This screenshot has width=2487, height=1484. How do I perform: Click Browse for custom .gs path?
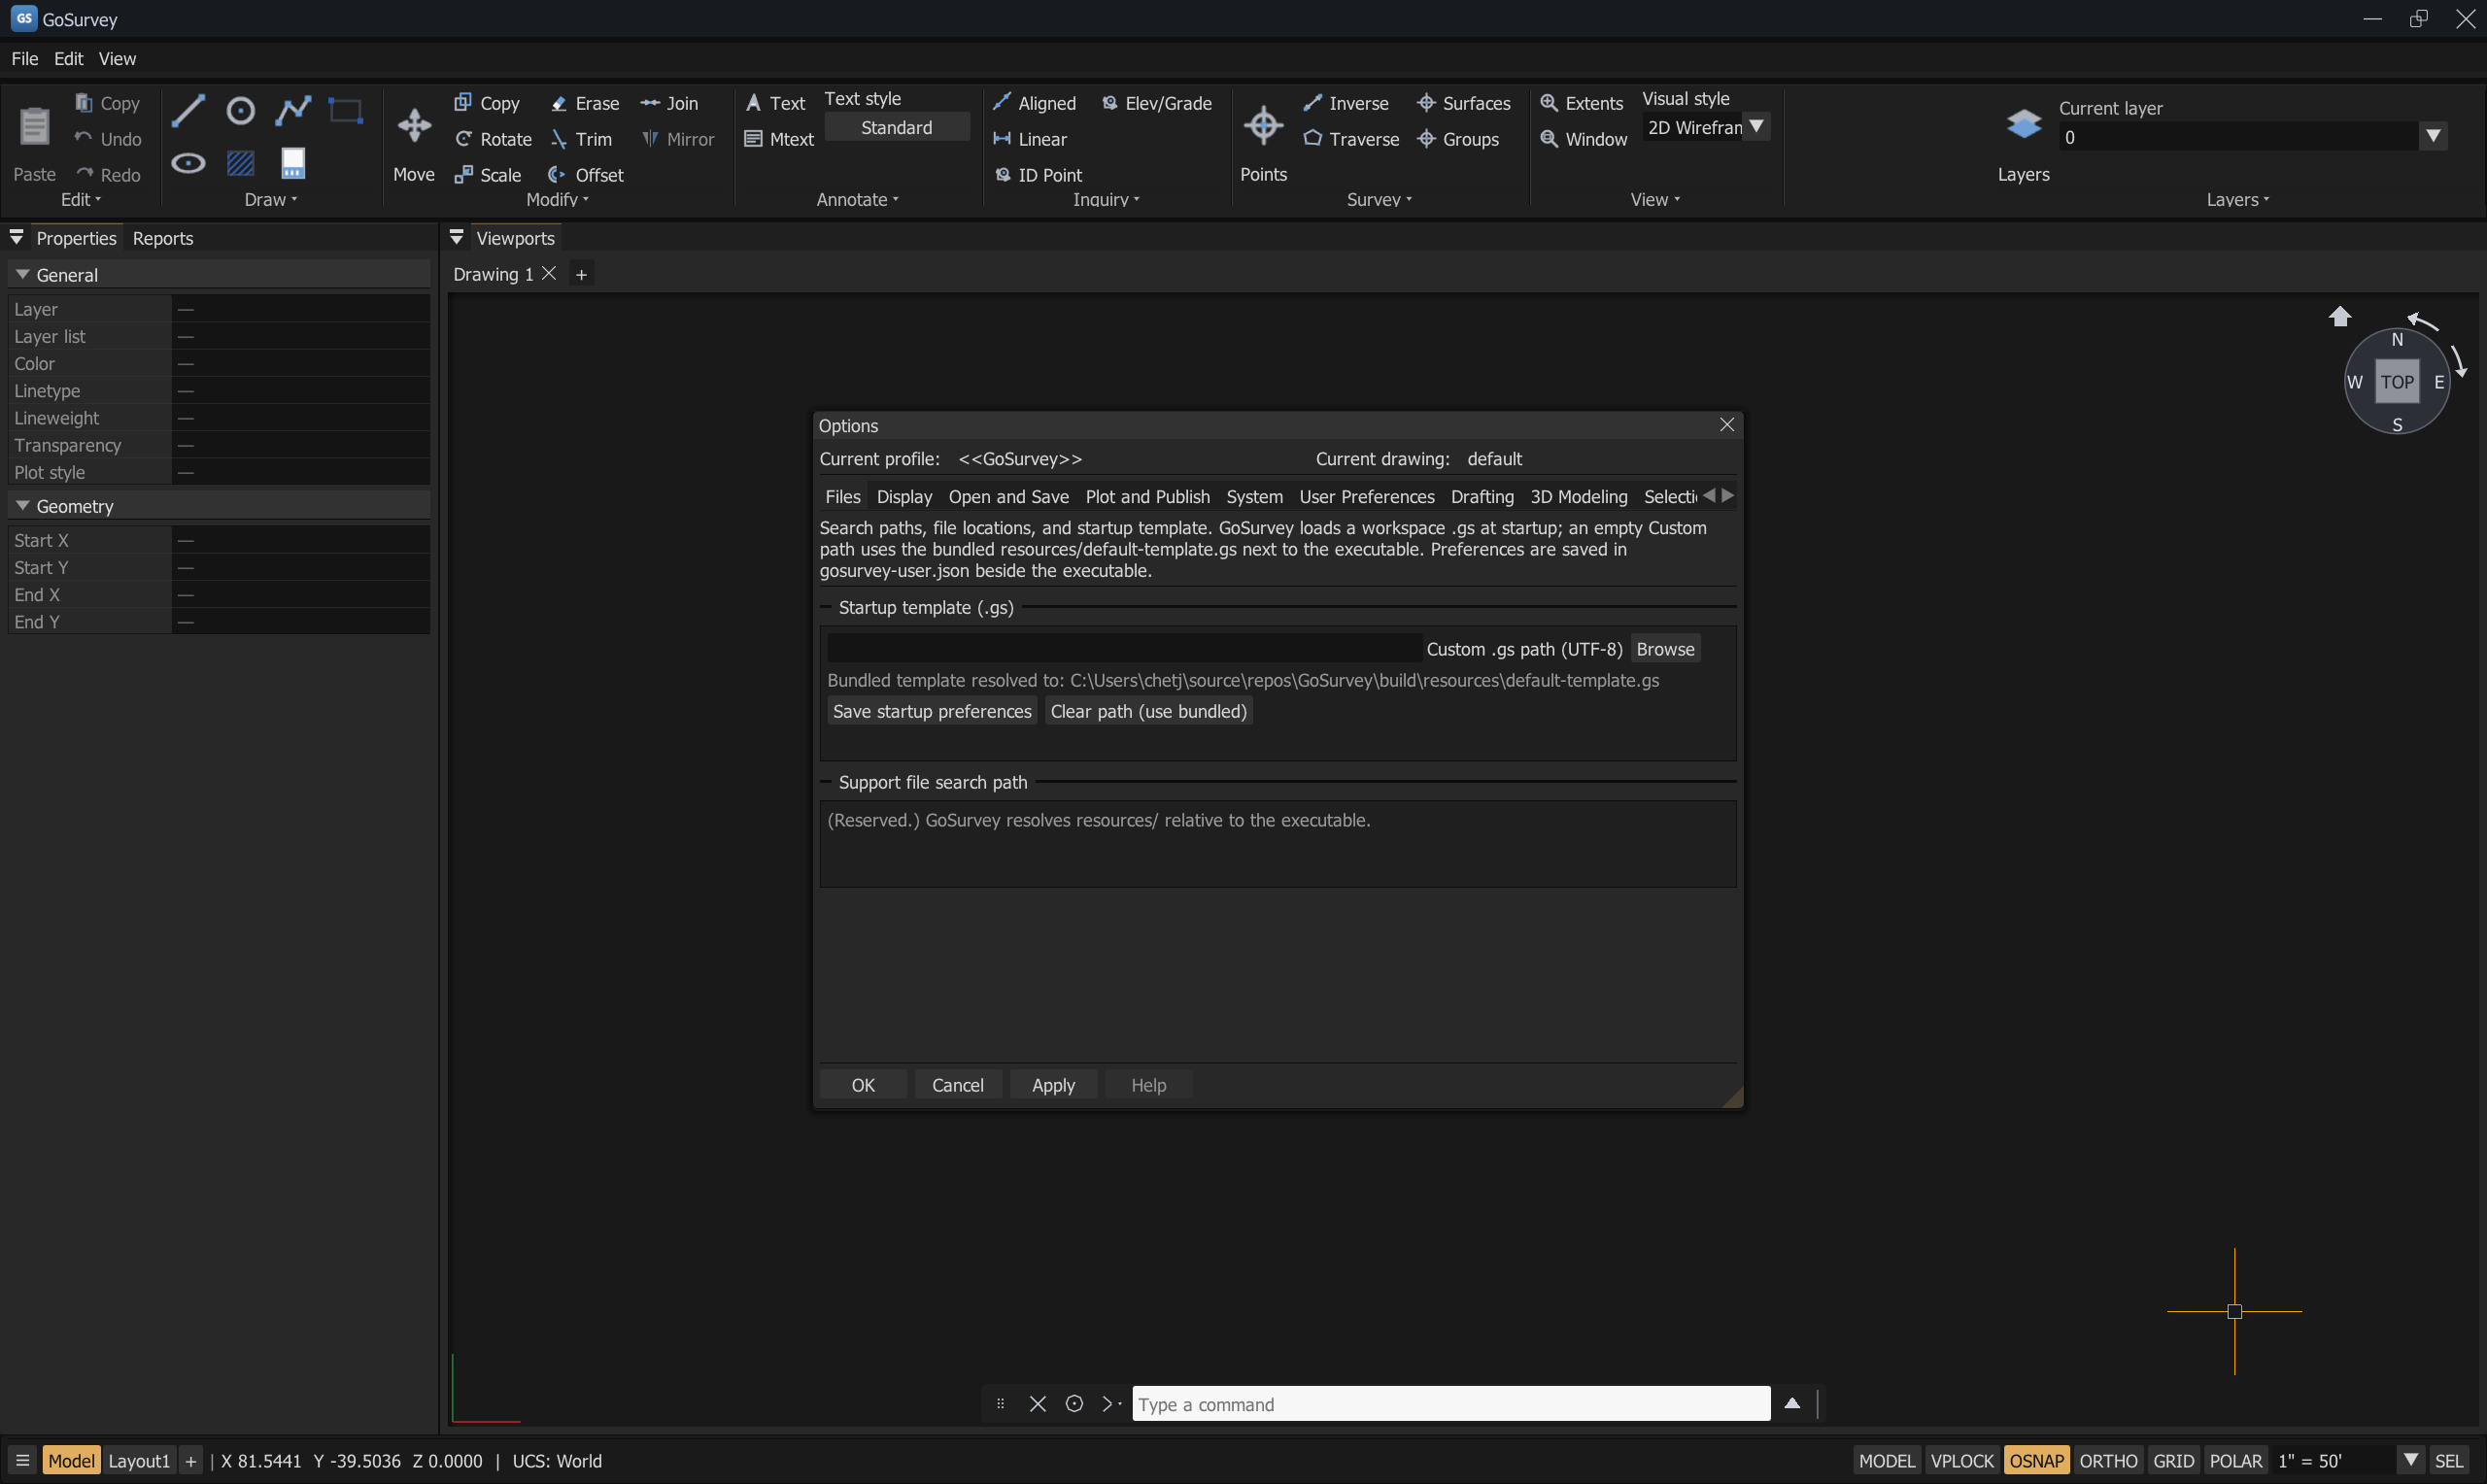(x=1665, y=649)
